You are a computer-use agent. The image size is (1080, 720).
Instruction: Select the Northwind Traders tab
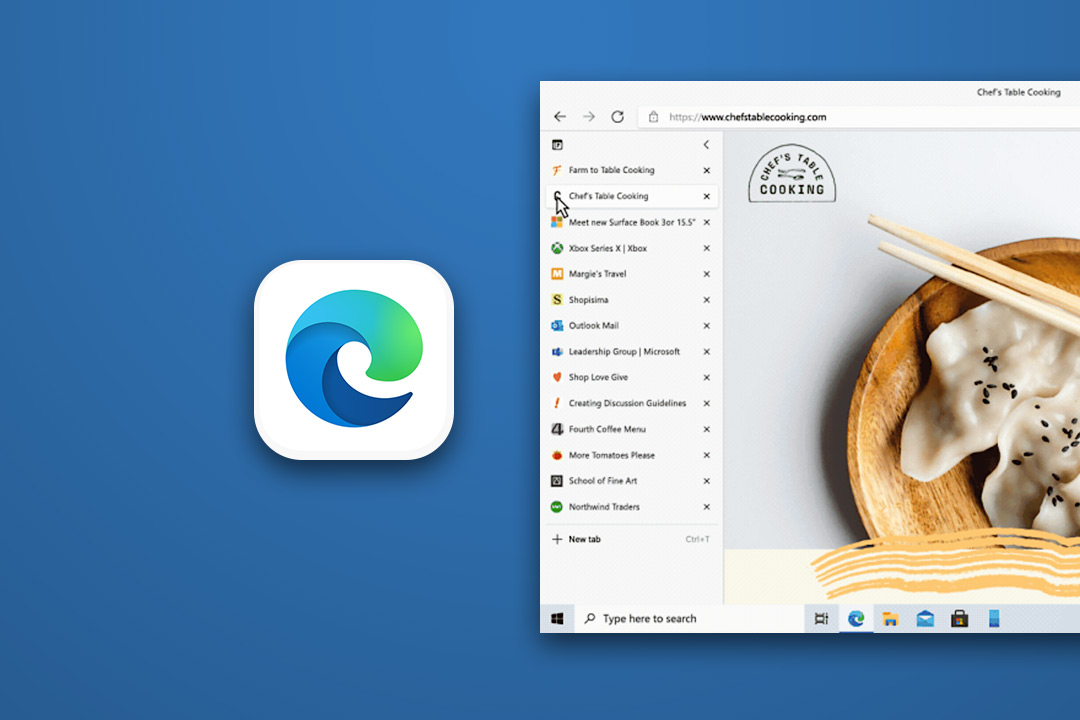coord(623,506)
